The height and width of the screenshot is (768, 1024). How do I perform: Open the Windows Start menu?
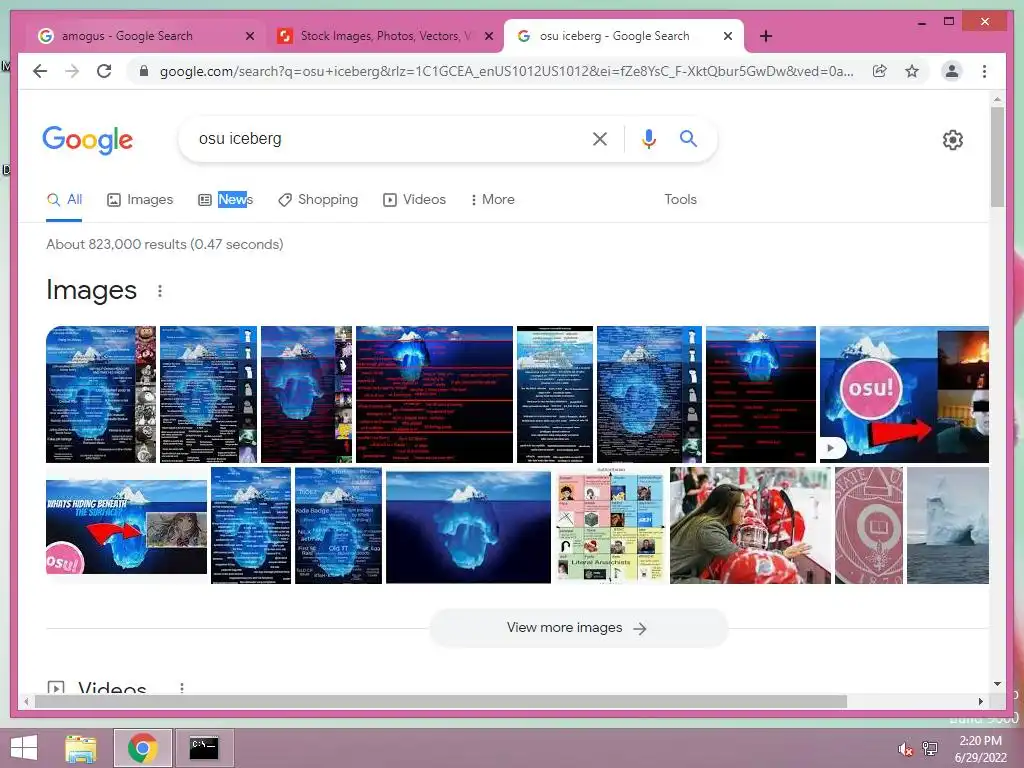(24, 748)
